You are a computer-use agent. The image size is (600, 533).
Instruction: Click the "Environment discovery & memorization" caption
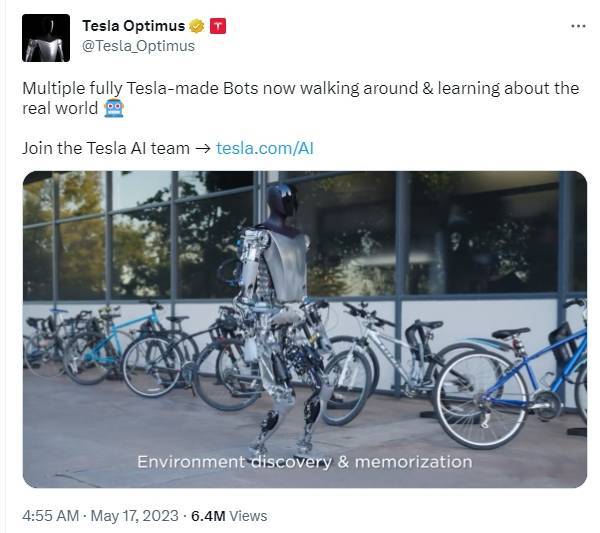(x=304, y=462)
